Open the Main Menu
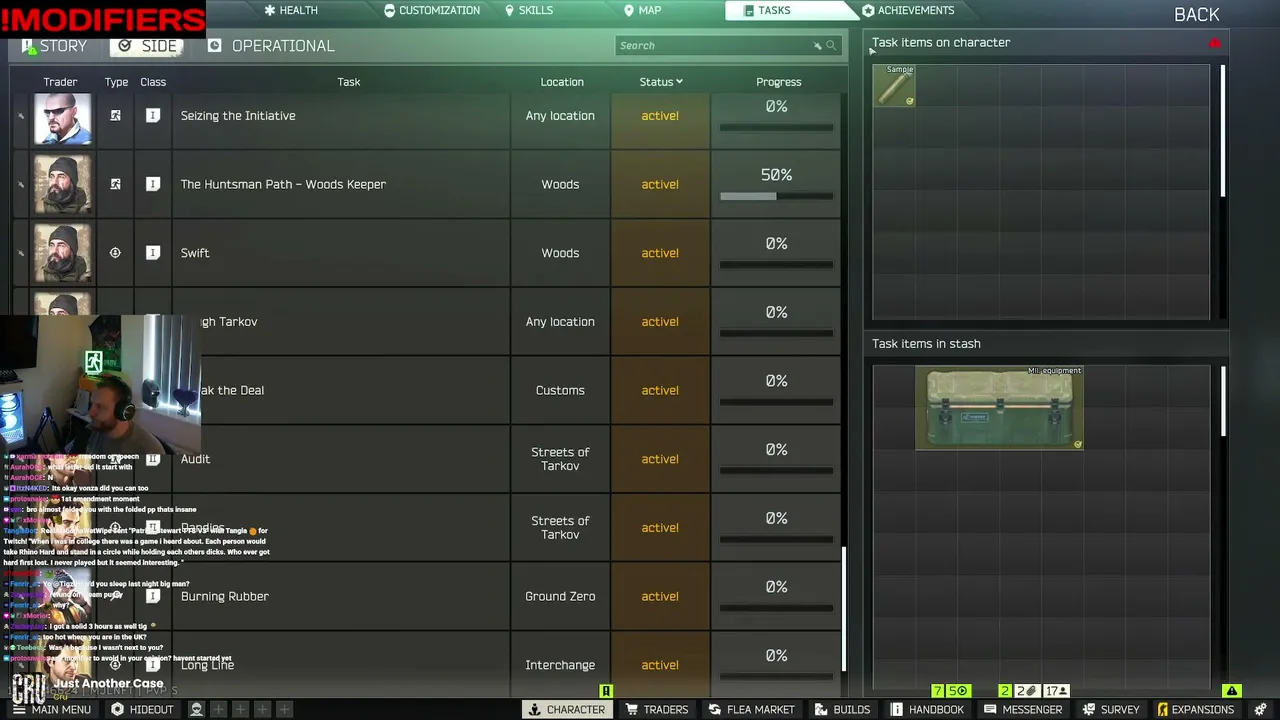Viewport: 1280px width, 720px height. tap(51, 709)
